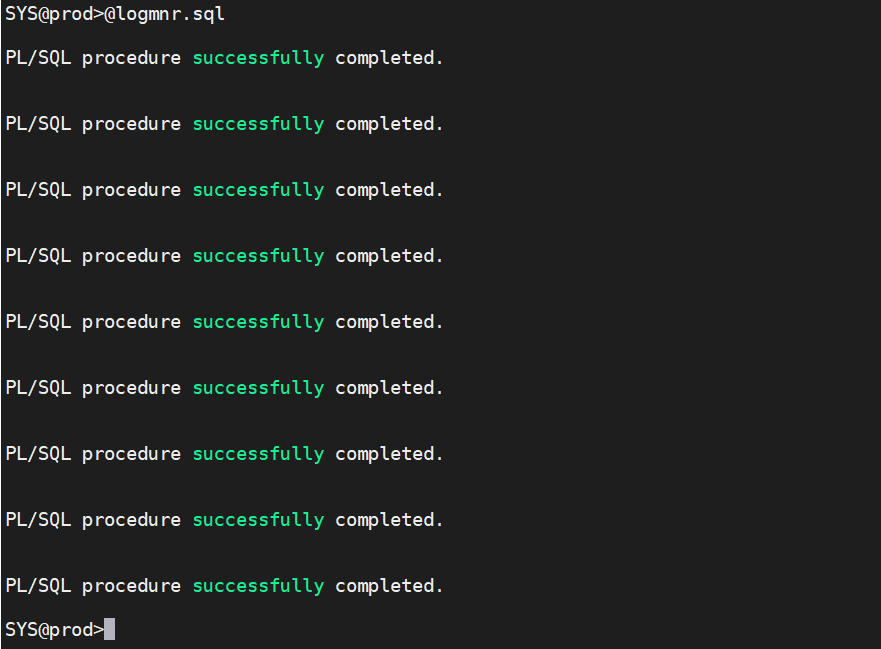Click "PL/SQL" in the first output line
881x649 pixels.
click(x=38, y=58)
